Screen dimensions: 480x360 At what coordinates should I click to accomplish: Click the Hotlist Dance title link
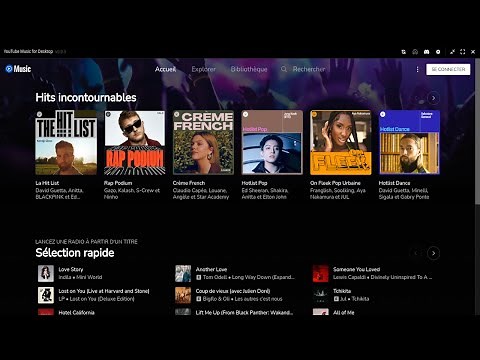394,183
